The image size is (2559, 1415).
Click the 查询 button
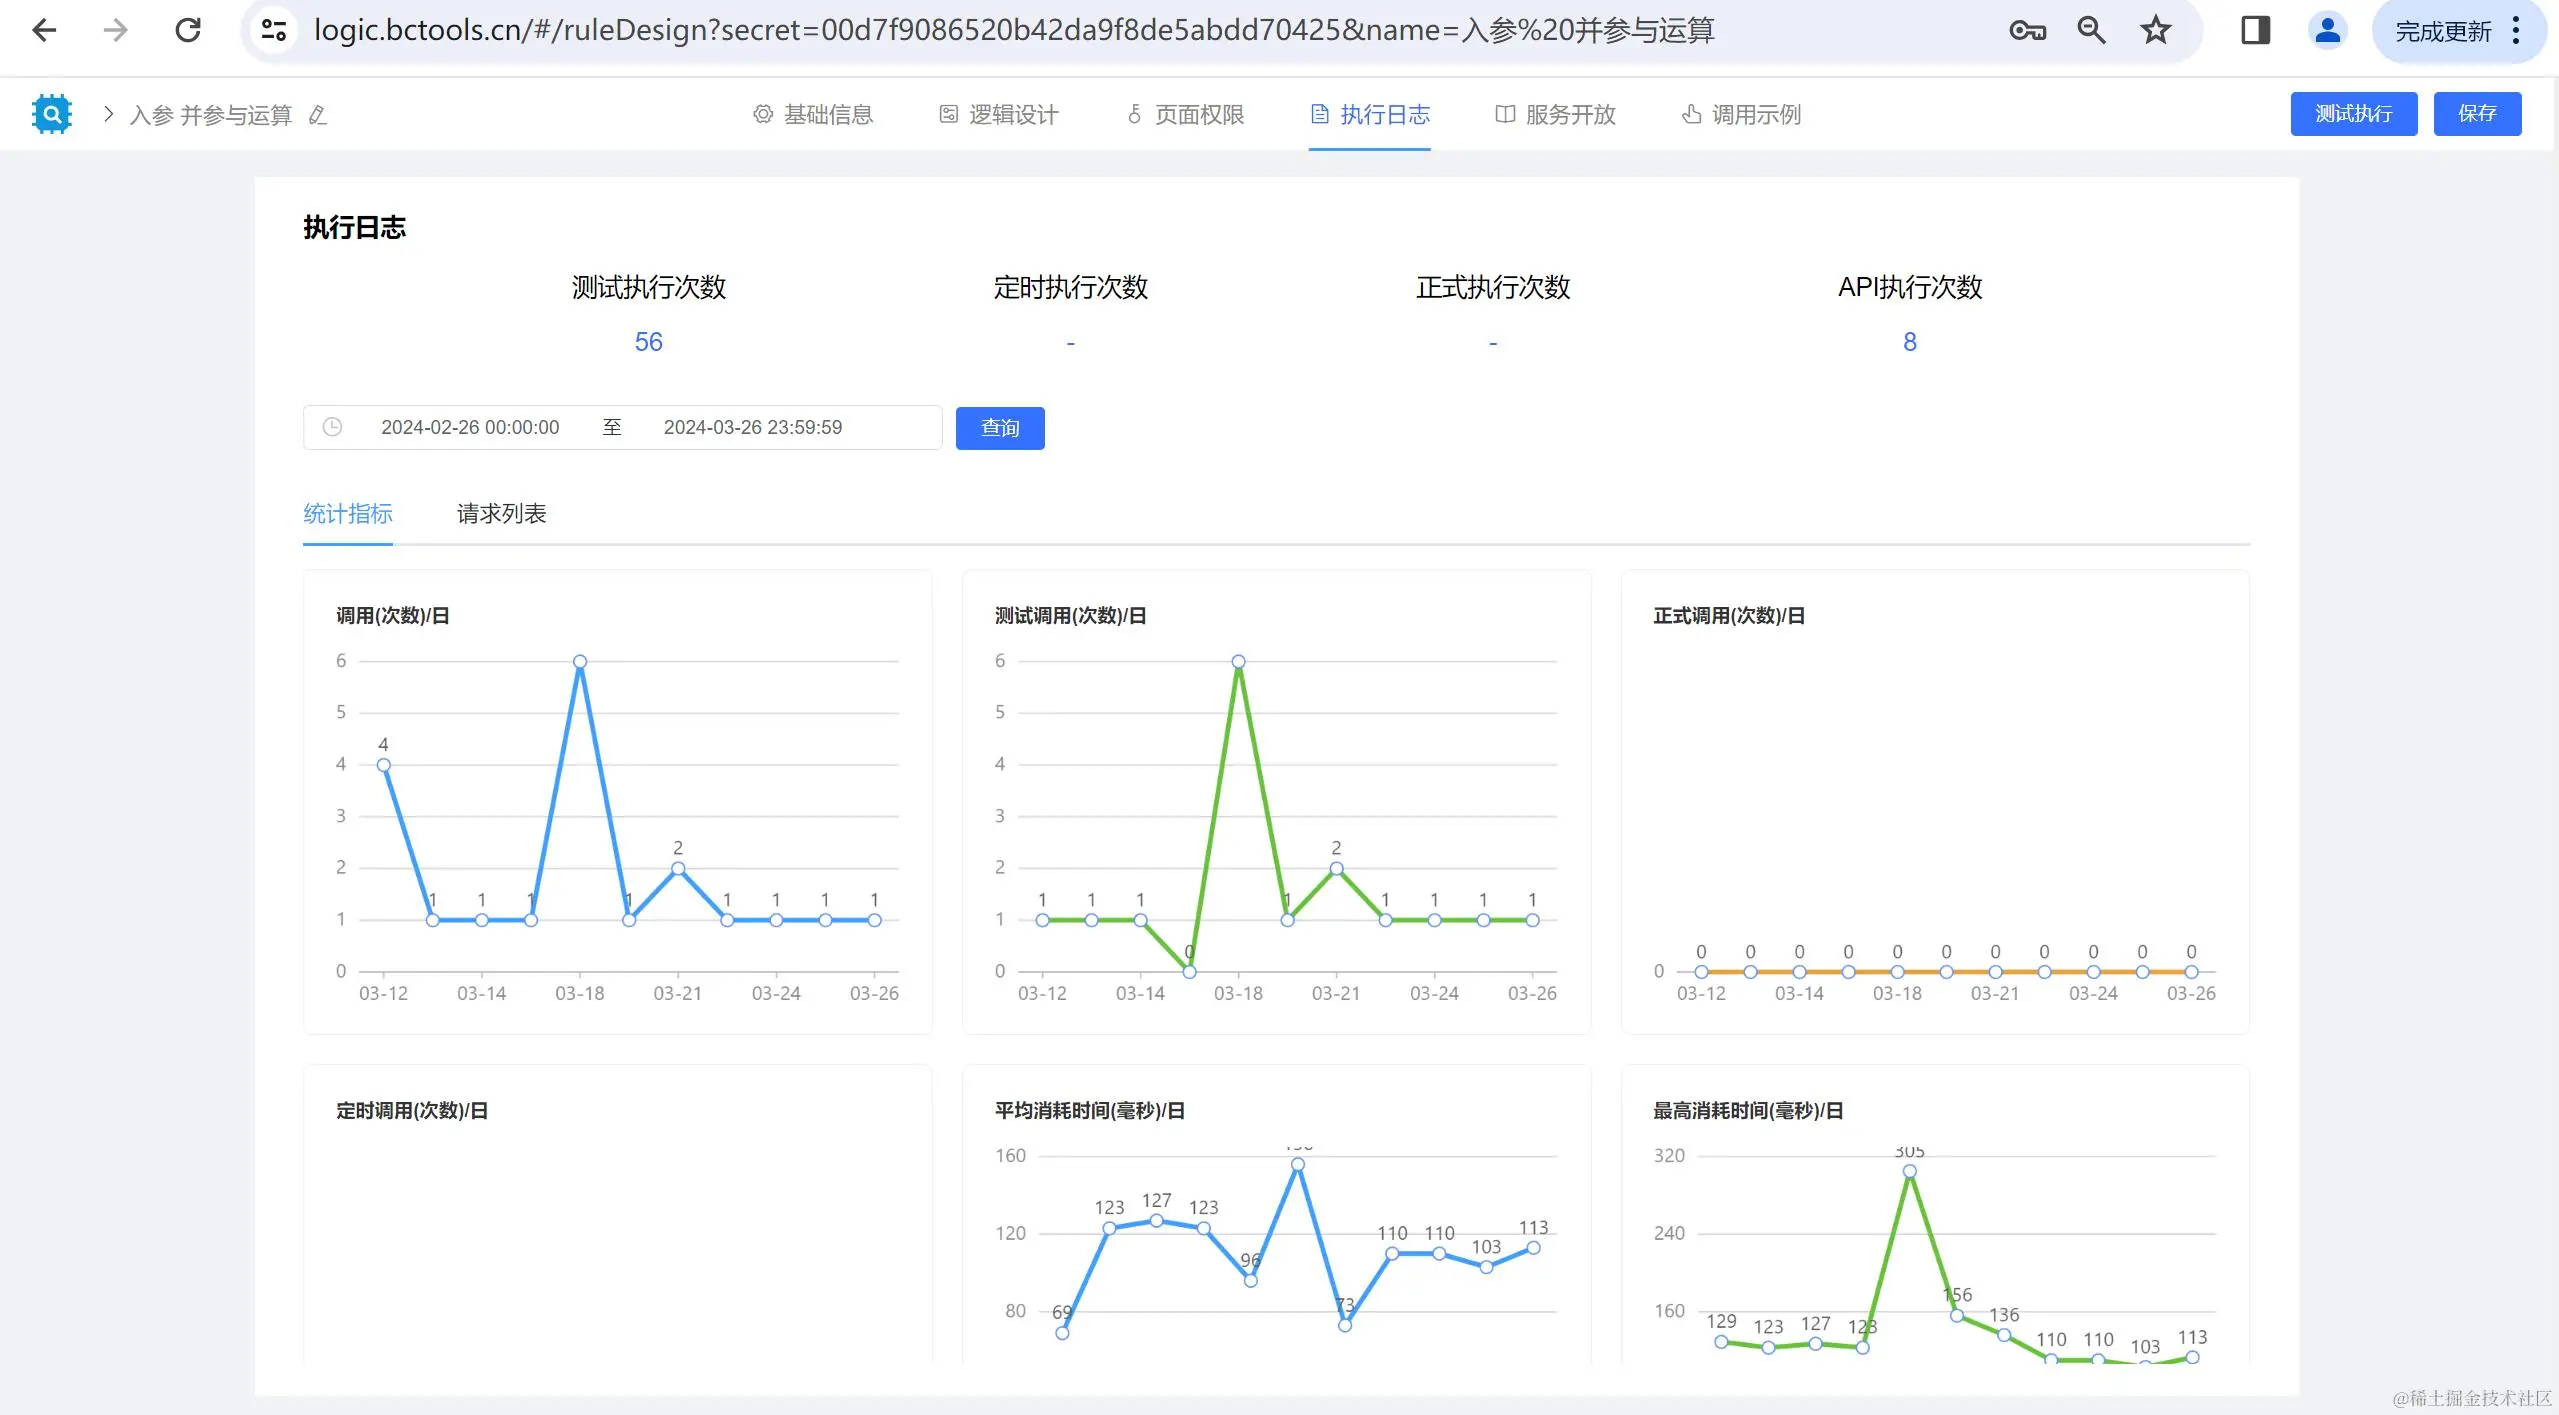[999, 428]
